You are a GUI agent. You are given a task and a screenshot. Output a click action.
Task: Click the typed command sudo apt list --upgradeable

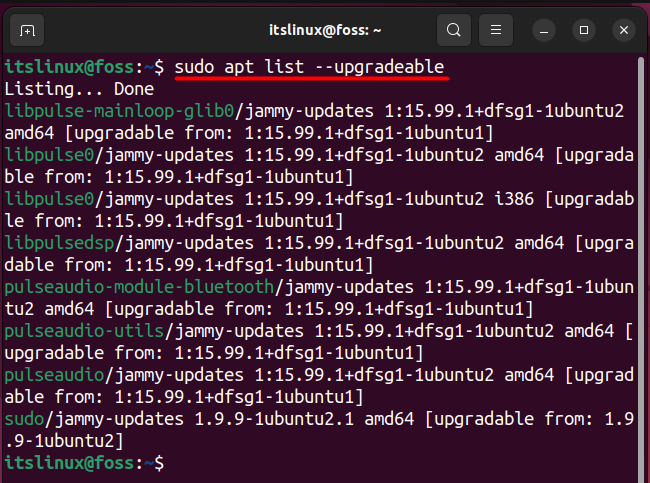click(309, 67)
